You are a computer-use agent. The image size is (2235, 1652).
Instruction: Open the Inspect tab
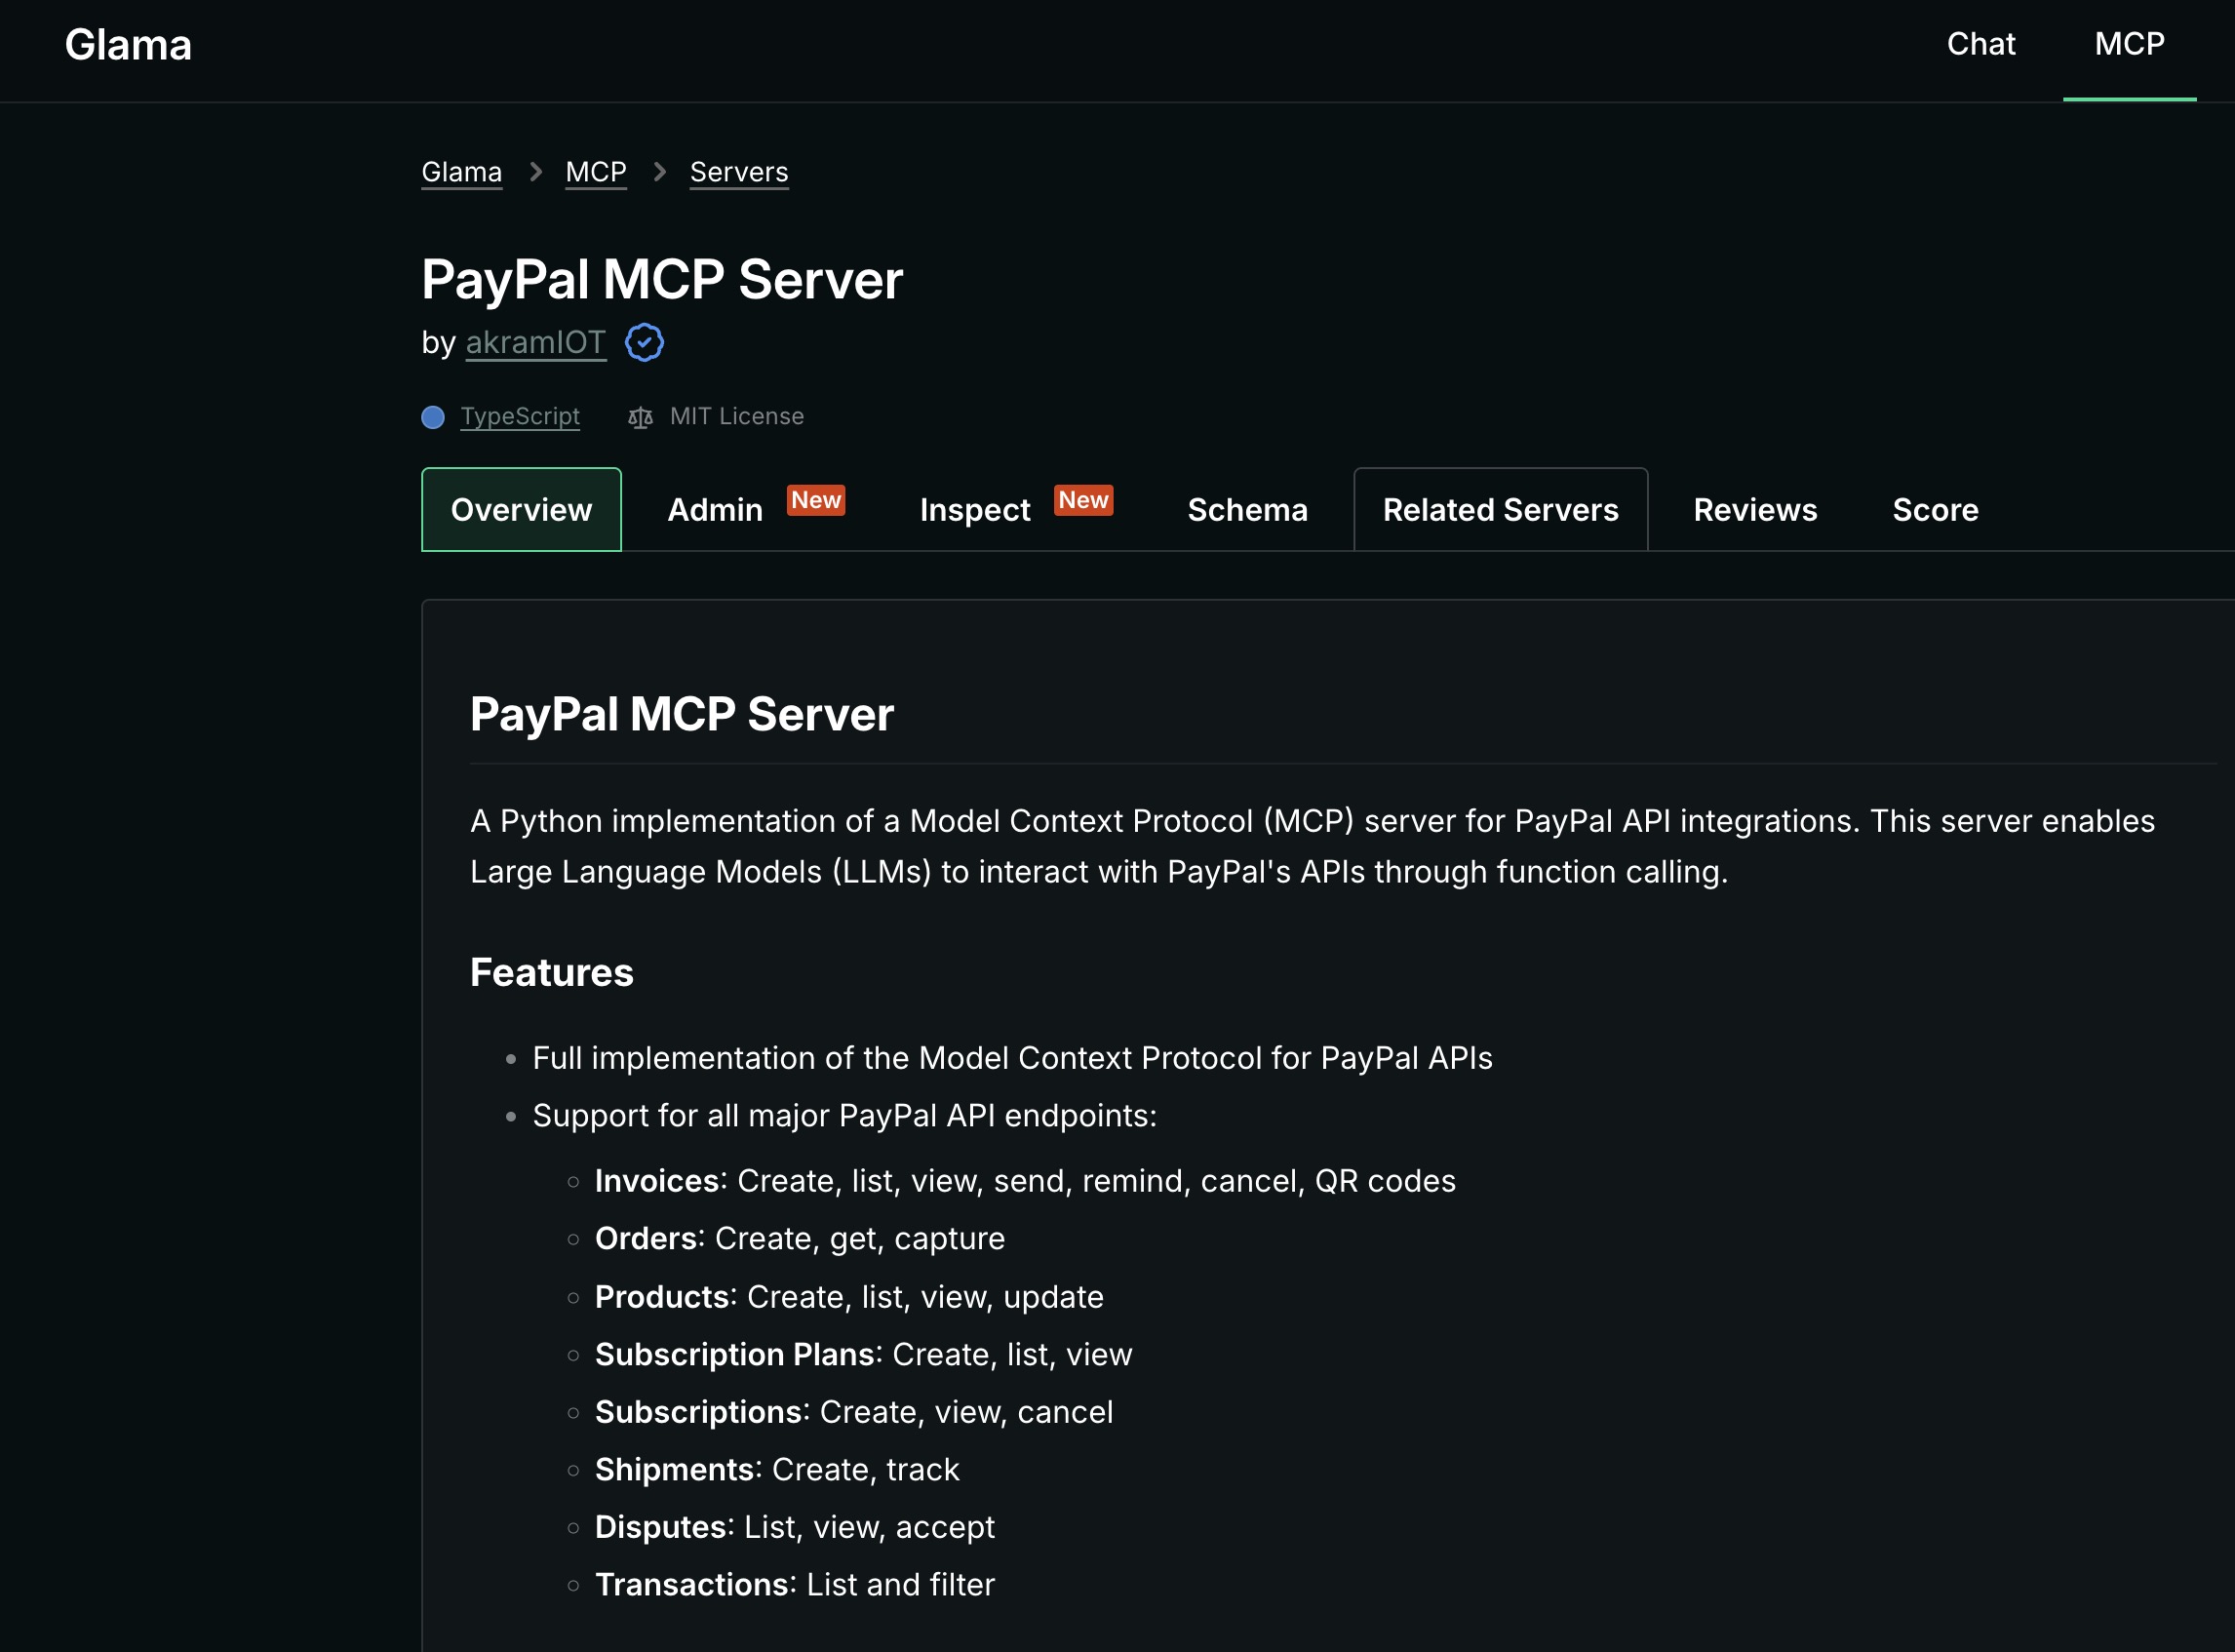pyautogui.click(x=974, y=509)
